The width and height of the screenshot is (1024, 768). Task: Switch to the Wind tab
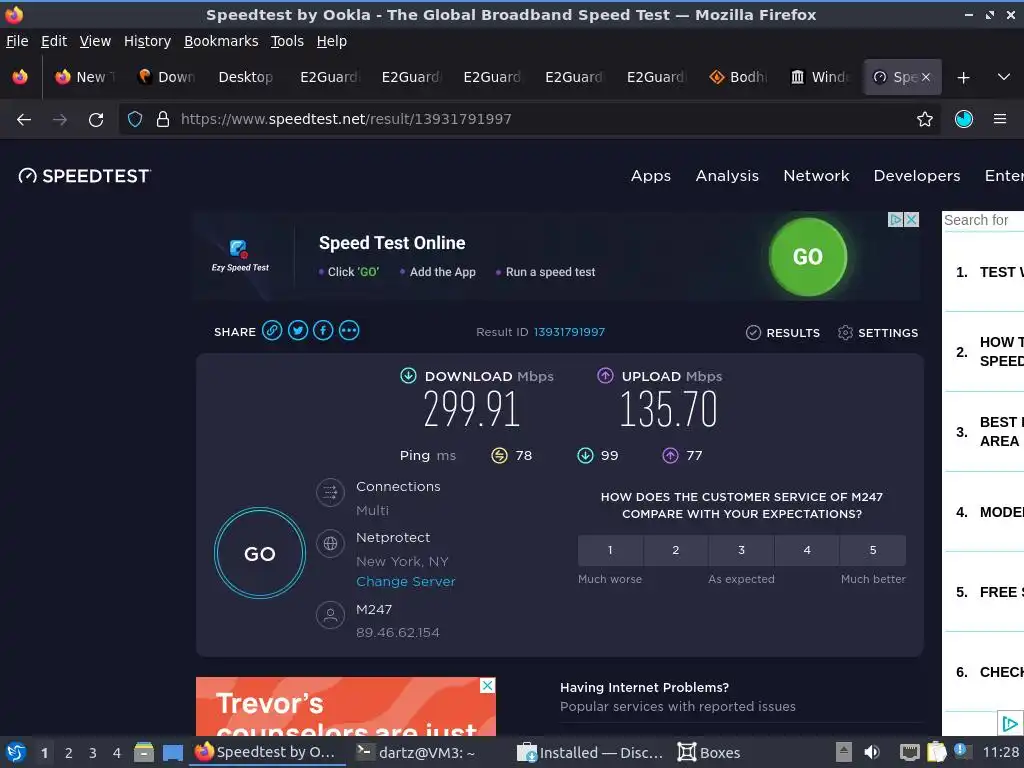821,77
